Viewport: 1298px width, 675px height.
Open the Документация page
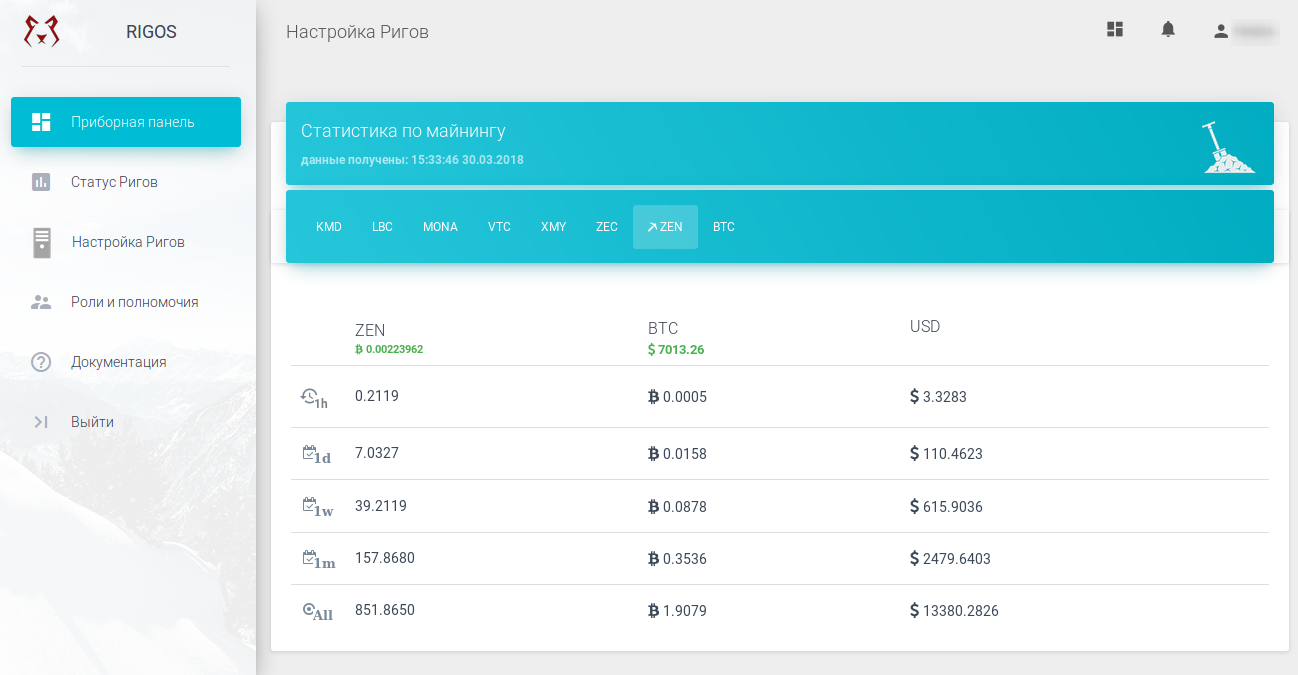point(126,362)
